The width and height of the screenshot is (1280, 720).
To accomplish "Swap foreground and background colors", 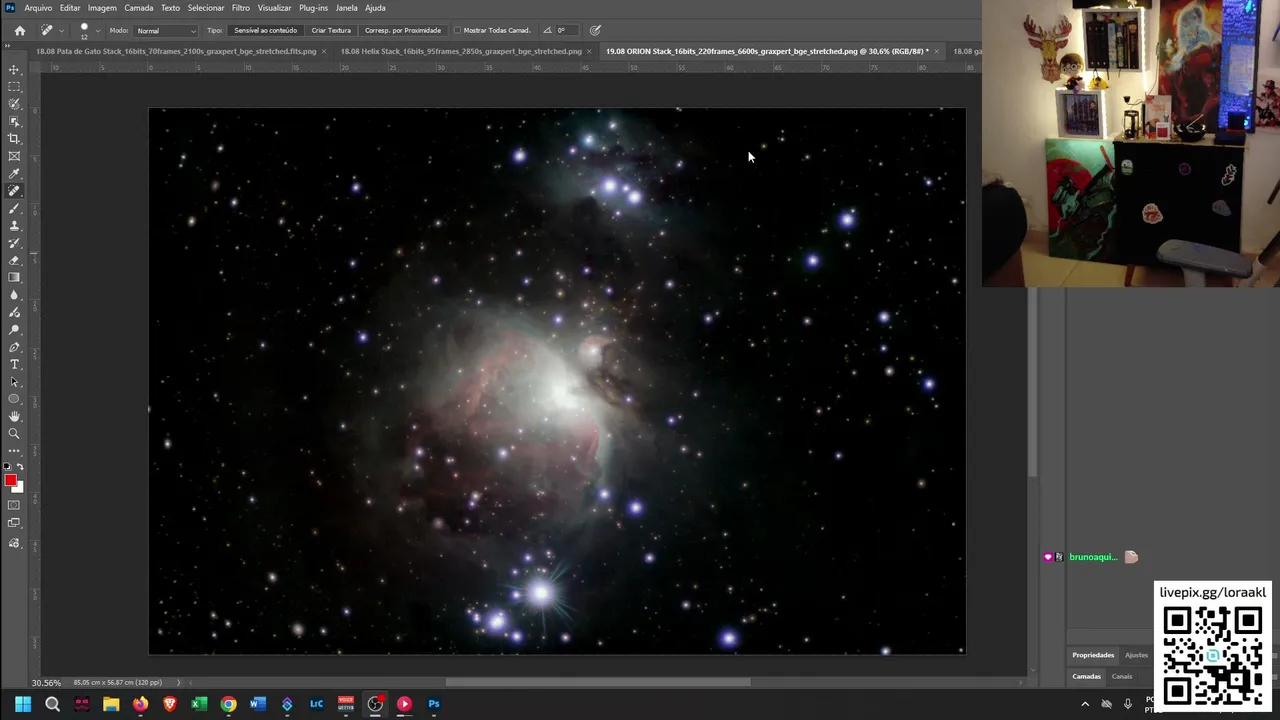I will [20, 467].
